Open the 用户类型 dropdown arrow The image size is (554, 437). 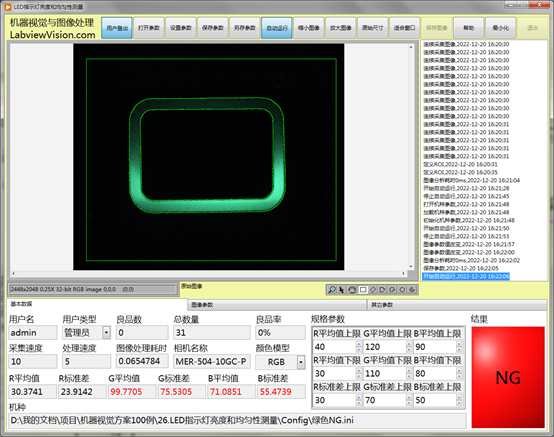(x=106, y=332)
